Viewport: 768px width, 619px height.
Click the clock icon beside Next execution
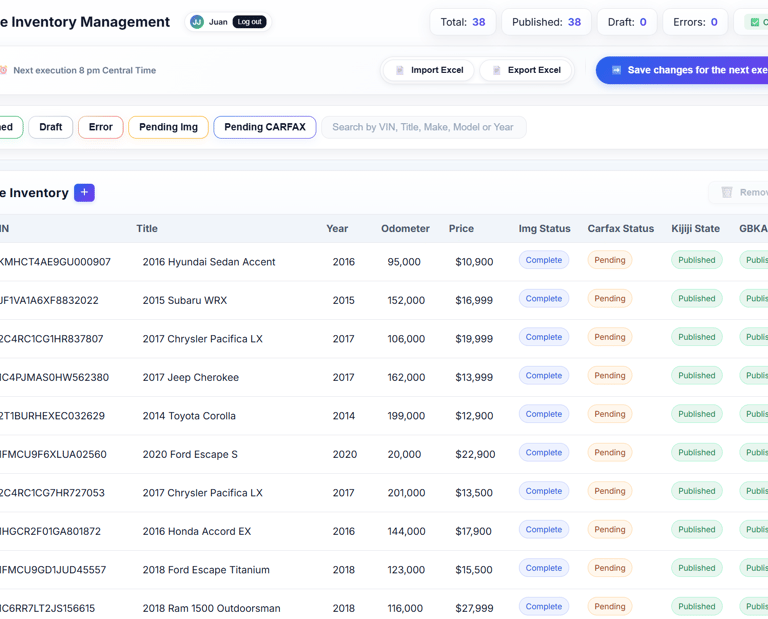(x=3, y=70)
